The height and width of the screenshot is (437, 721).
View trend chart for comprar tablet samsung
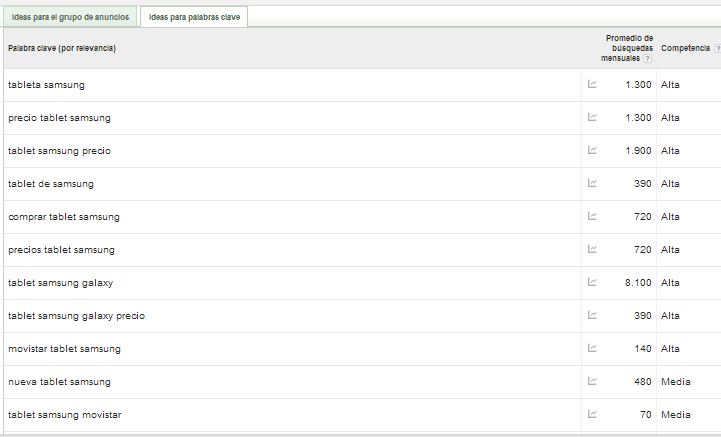tap(592, 217)
